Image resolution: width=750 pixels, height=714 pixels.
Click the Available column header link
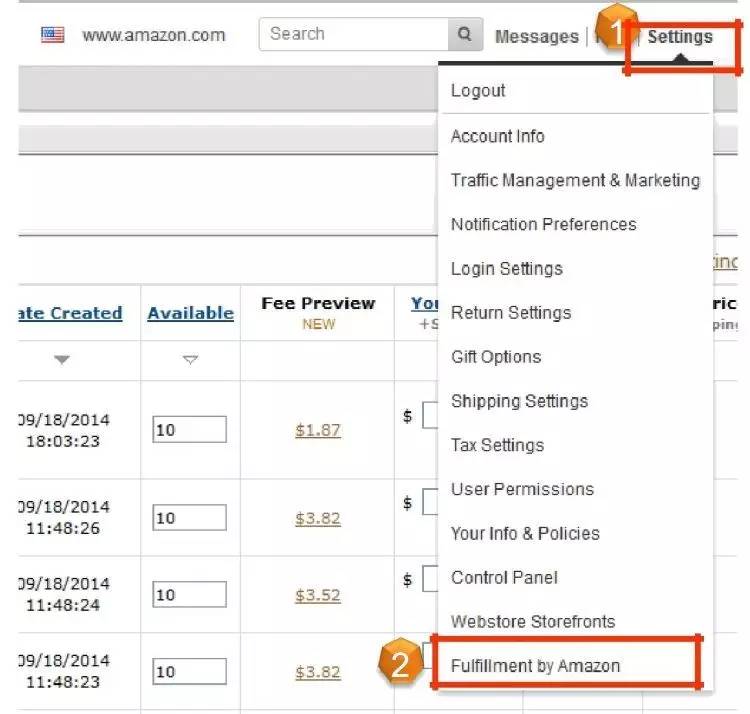click(190, 313)
